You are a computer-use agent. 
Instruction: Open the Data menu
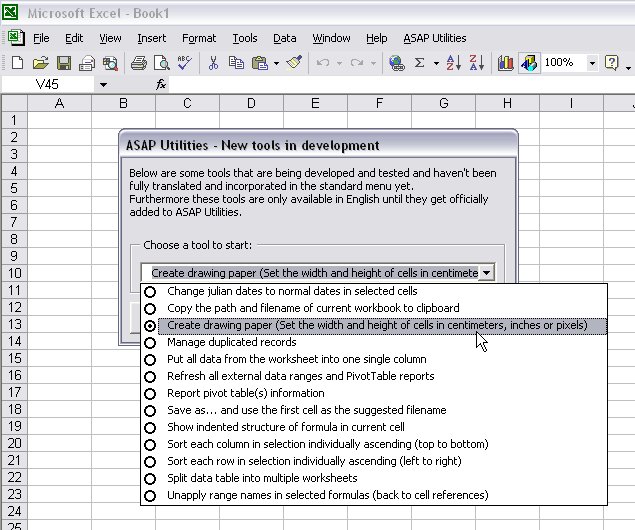284,38
